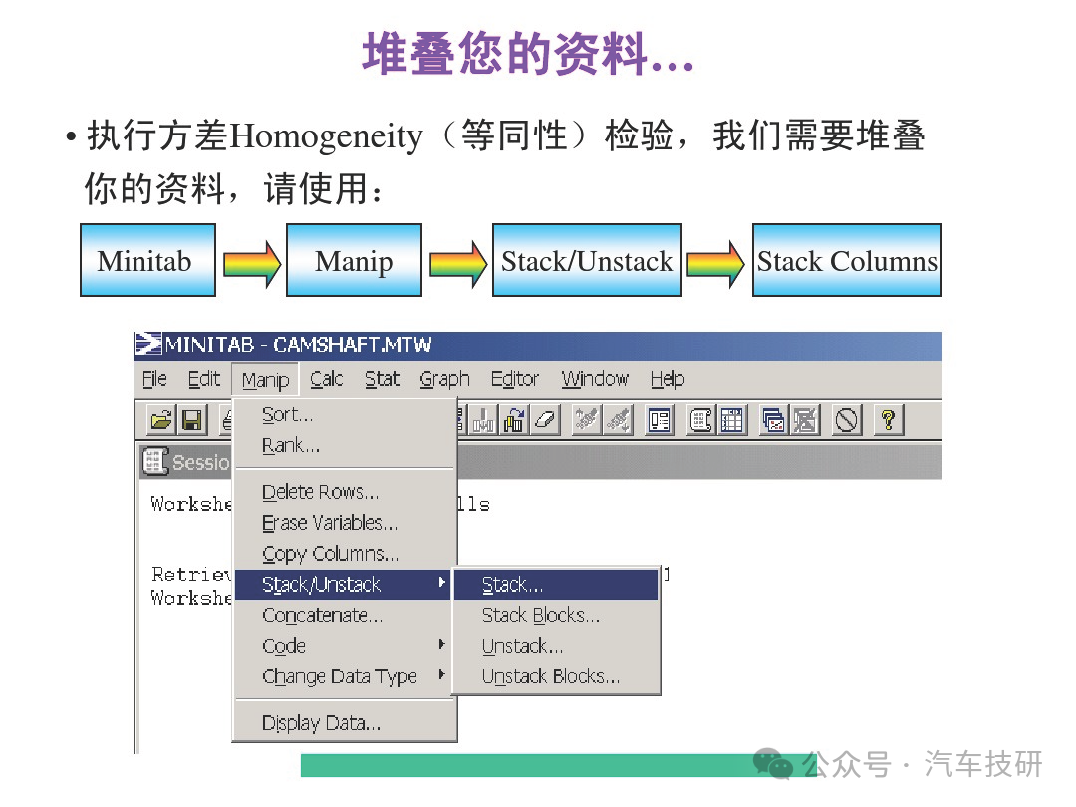Click the bar chart with arrow icon
This screenshot has width=1076, height=807.
click(x=514, y=419)
